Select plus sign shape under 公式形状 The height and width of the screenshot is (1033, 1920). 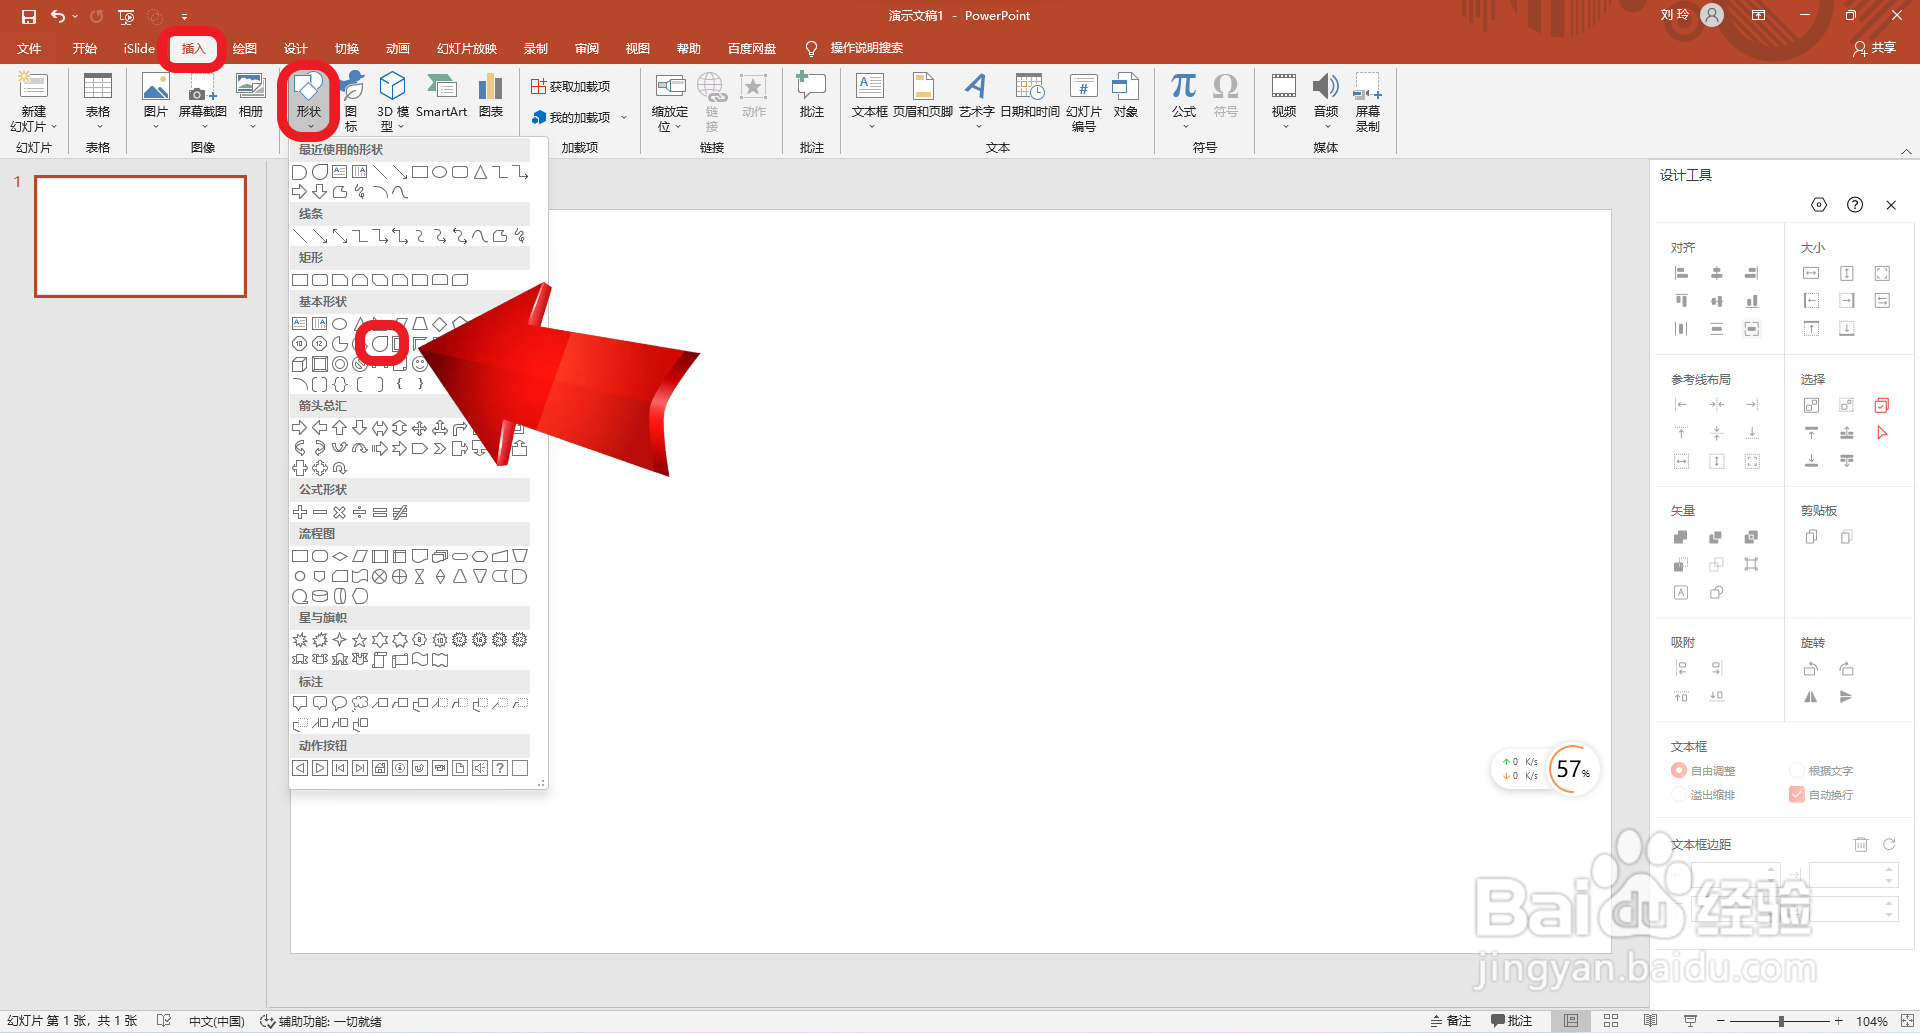pos(299,512)
